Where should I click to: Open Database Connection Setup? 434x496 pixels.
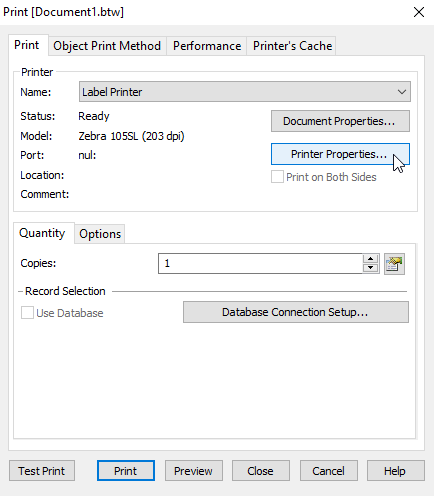pos(296,312)
